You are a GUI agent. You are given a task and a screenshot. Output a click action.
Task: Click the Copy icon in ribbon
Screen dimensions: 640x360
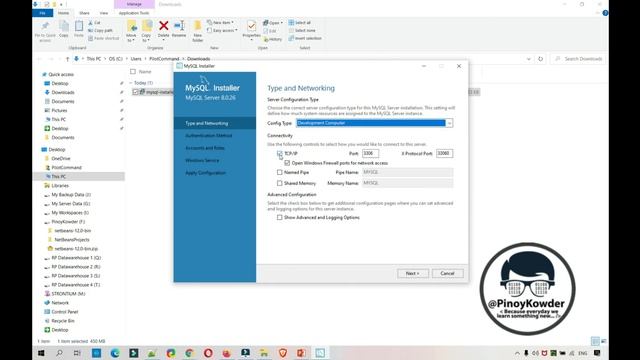64,27
